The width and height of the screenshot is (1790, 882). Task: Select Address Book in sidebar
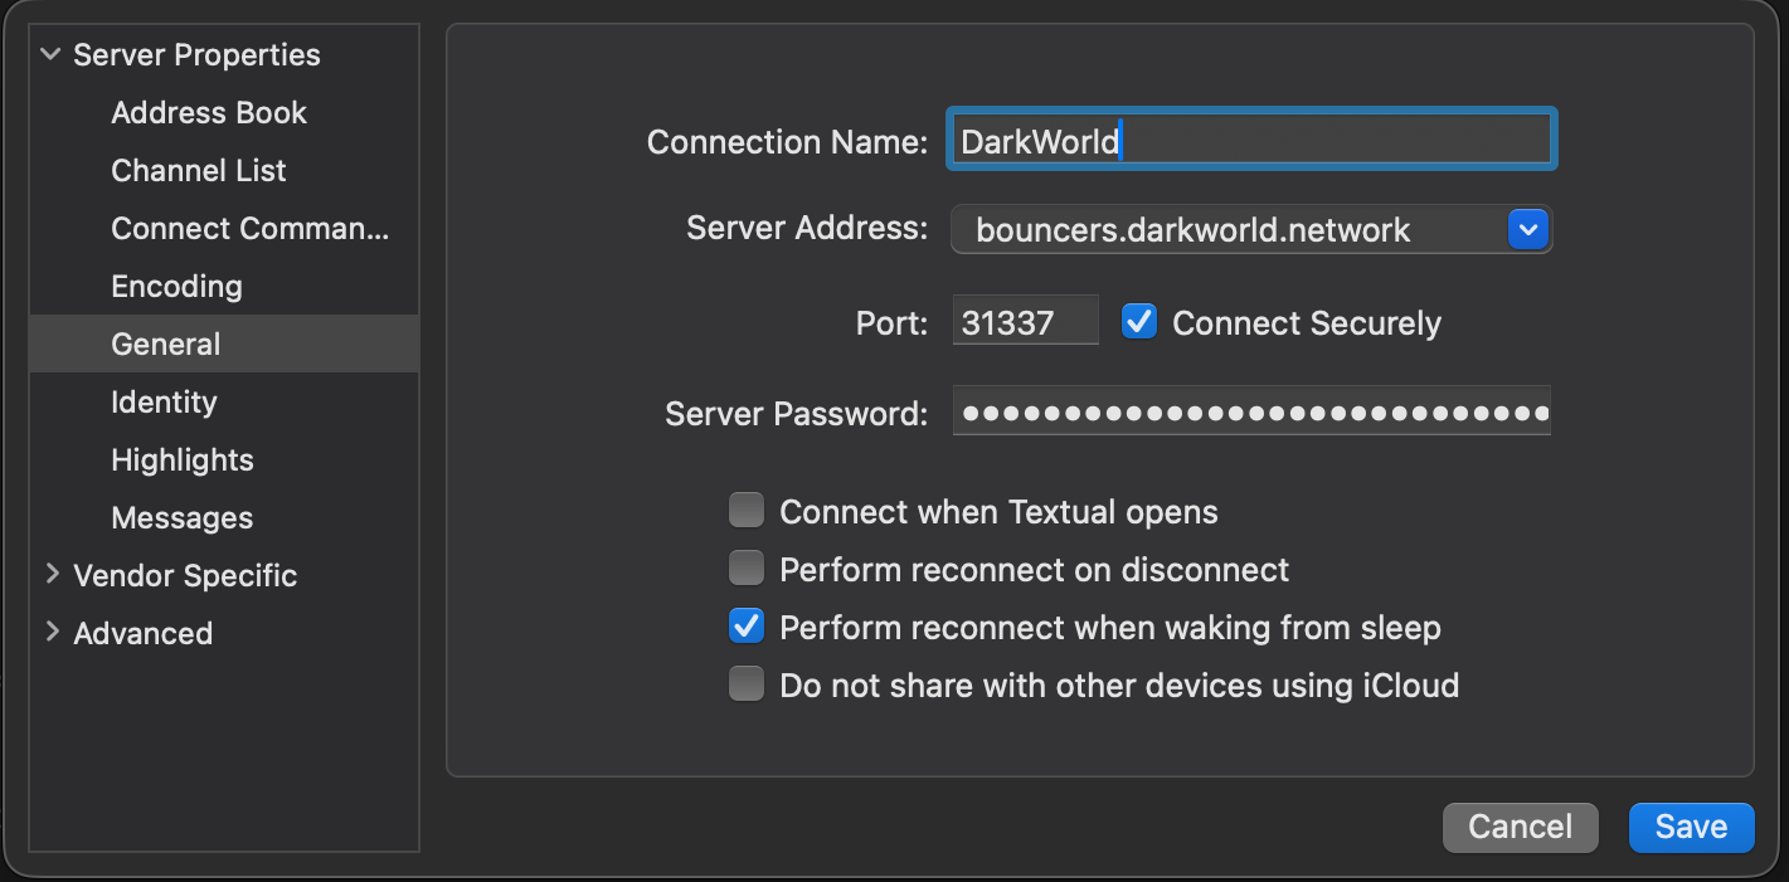pyautogui.click(x=208, y=113)
